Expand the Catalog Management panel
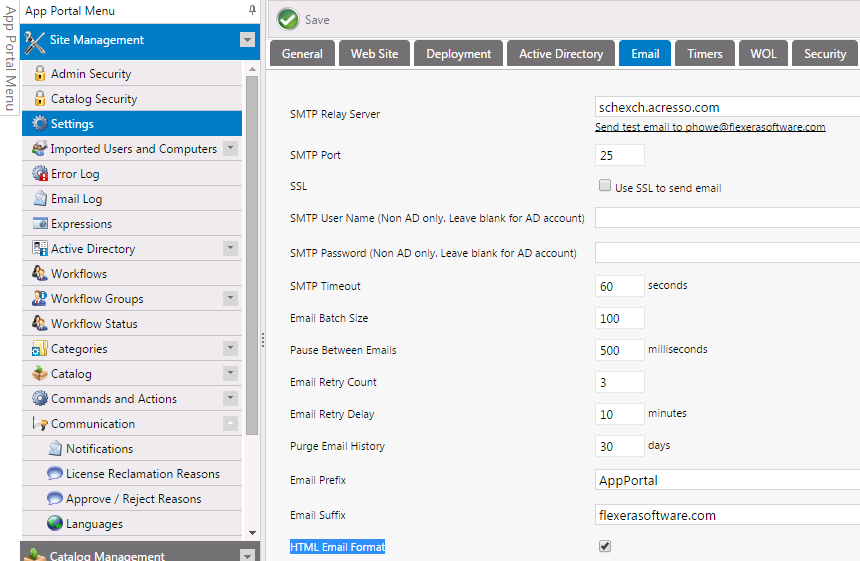 [247, 555]
